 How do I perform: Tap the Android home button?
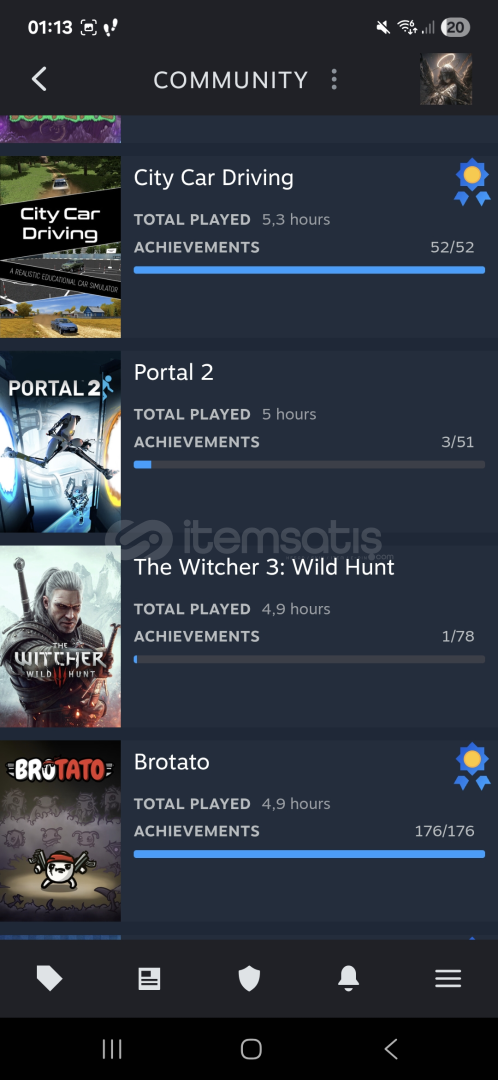tap(251, 1049)
